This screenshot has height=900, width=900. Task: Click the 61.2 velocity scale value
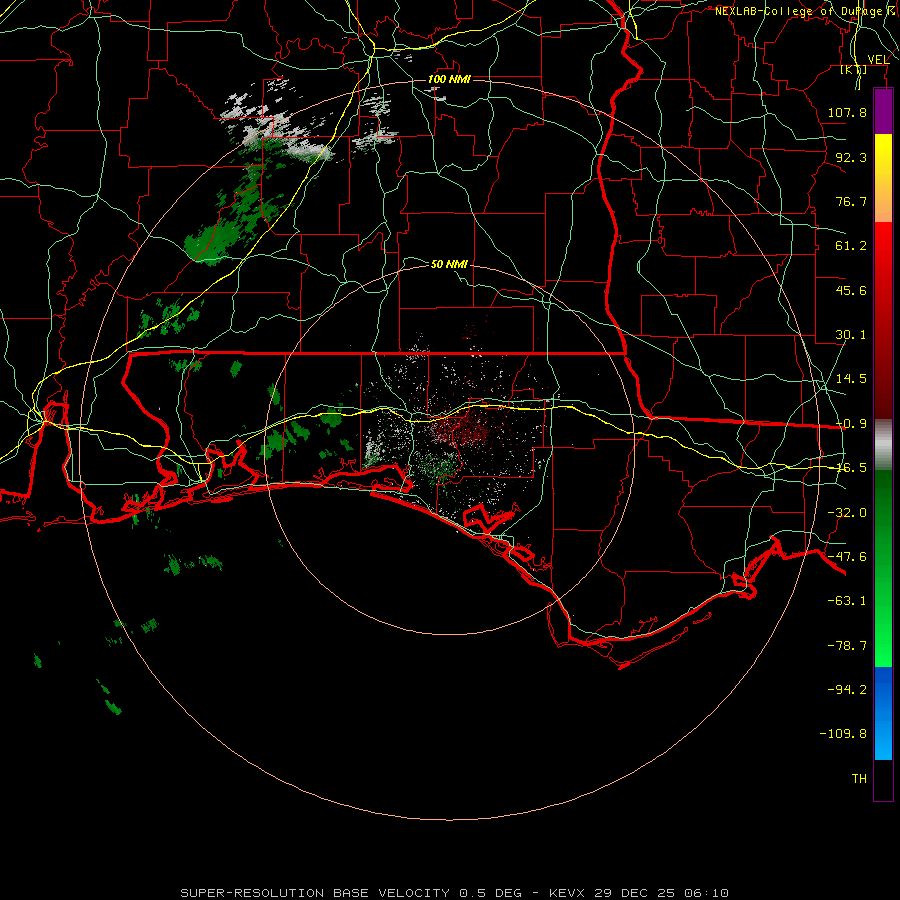click(851, 246)
